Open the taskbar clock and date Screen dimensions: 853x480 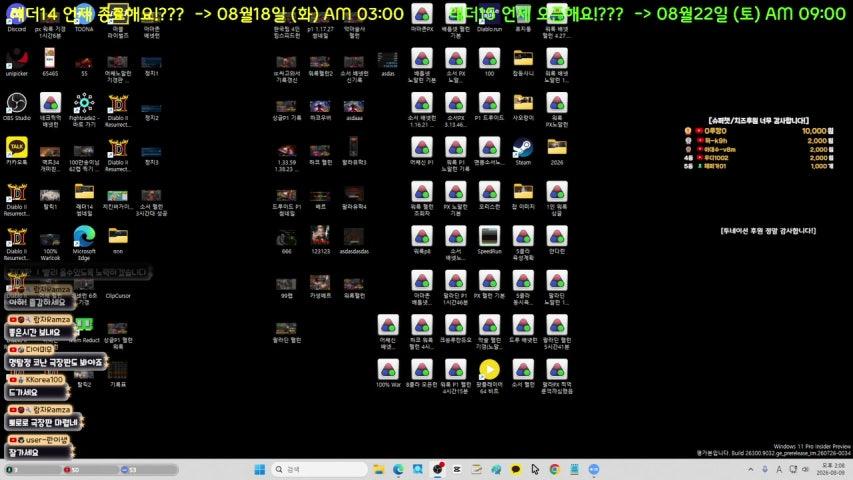[832, 469]
